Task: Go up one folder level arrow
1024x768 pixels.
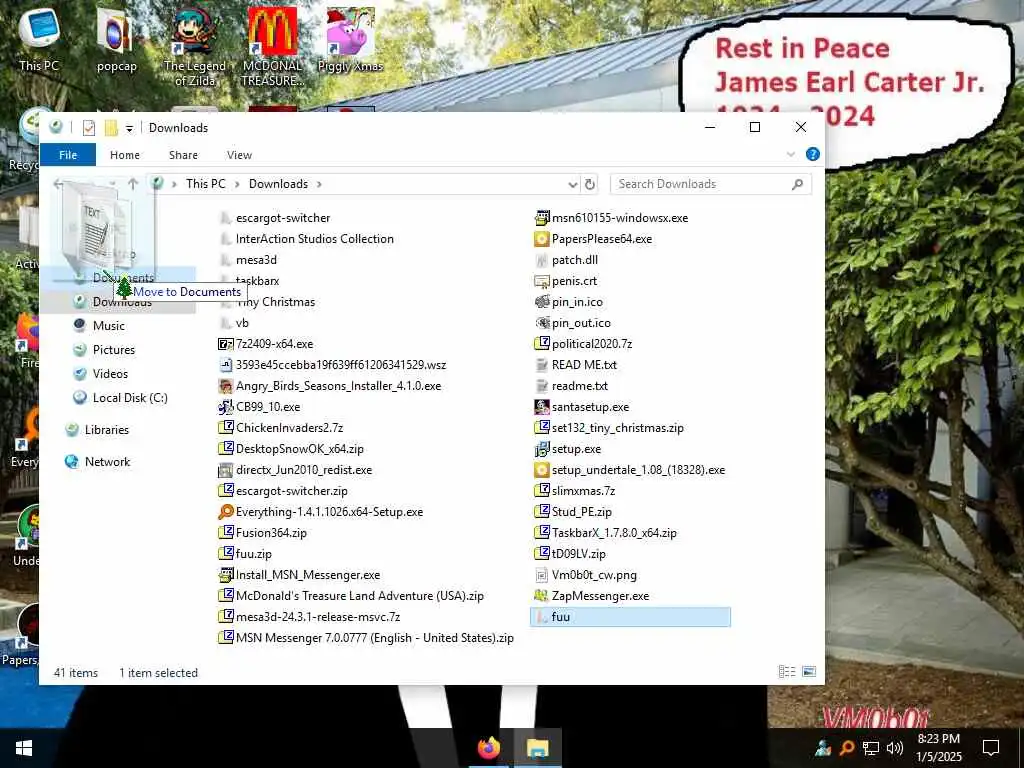Action: [x=133, y=184]
